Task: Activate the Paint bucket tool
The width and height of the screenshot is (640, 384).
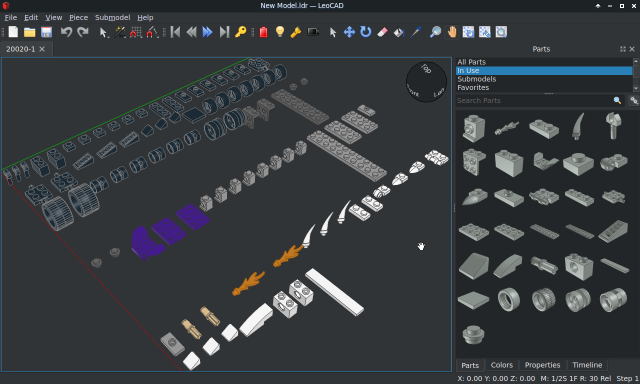Action: tap(399, 32)
